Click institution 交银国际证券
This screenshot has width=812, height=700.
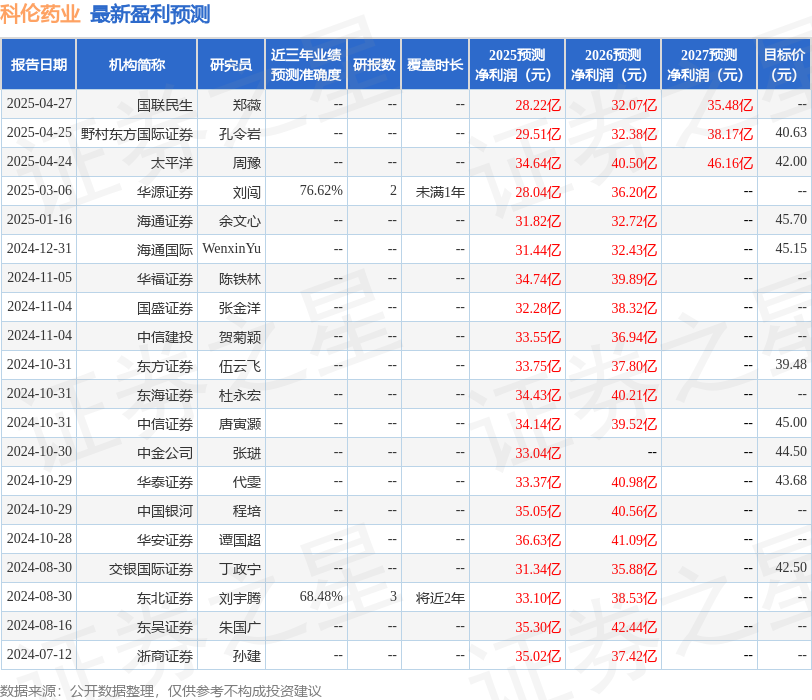(x=151, y=569)
